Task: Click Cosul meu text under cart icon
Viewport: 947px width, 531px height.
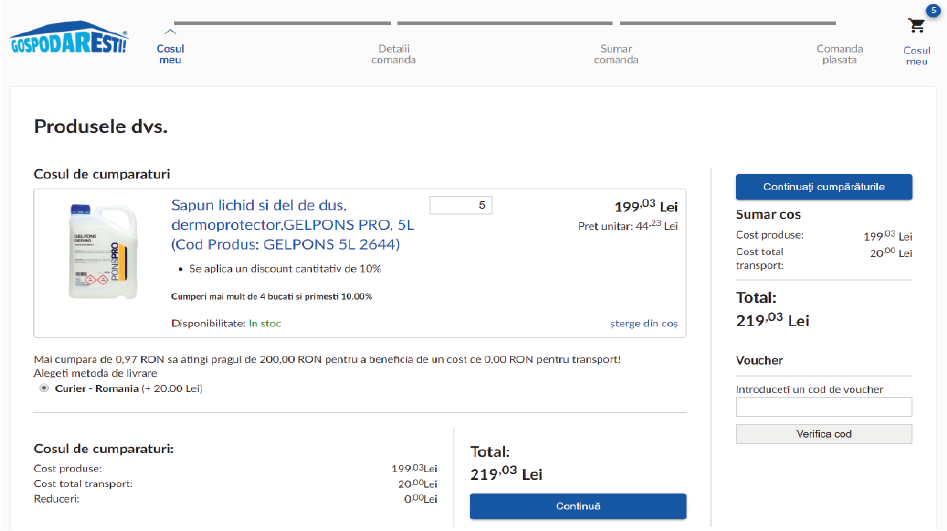Action: click(916, 56)
